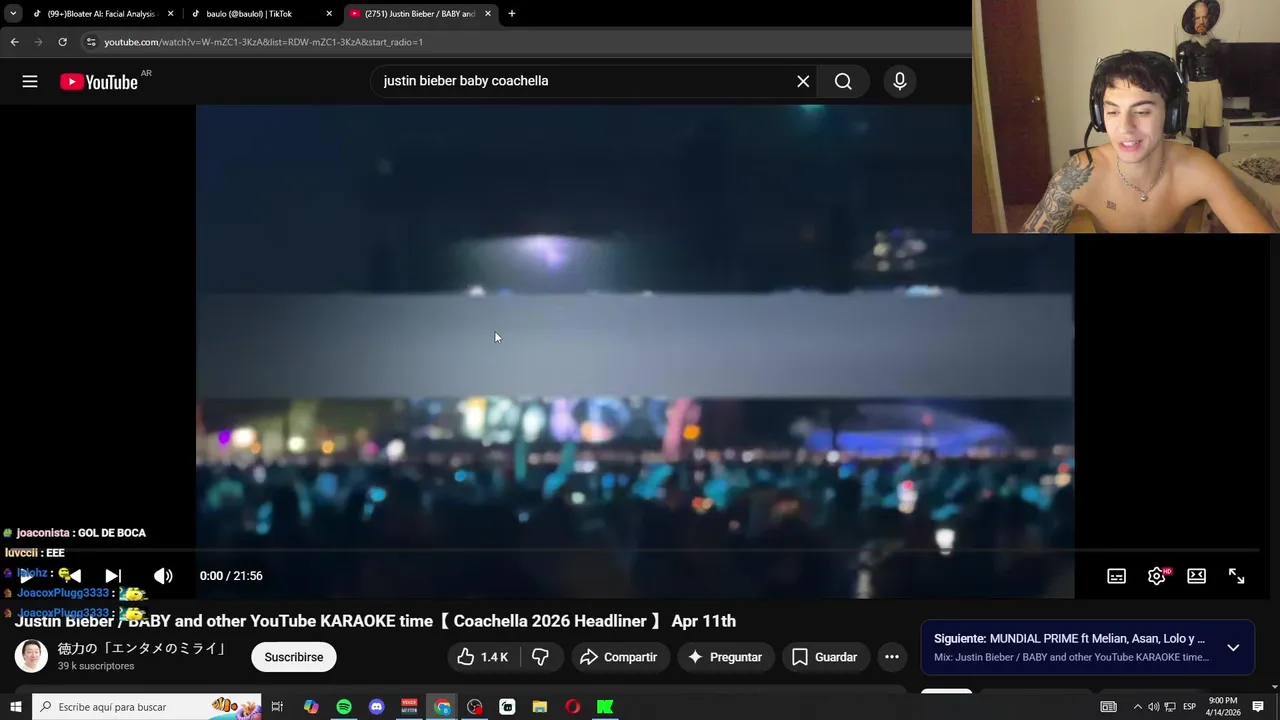
Task: Open the Siguiente: MUNDIAL PRIME next video
Action: pos(1069,638)
